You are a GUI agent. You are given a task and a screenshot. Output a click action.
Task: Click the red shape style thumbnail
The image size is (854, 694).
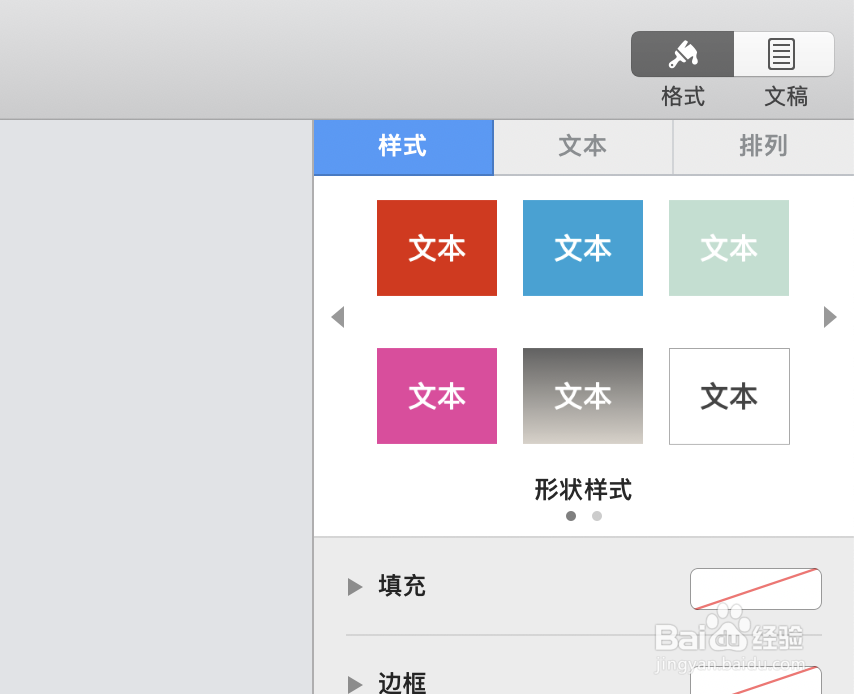coord(436,247)
